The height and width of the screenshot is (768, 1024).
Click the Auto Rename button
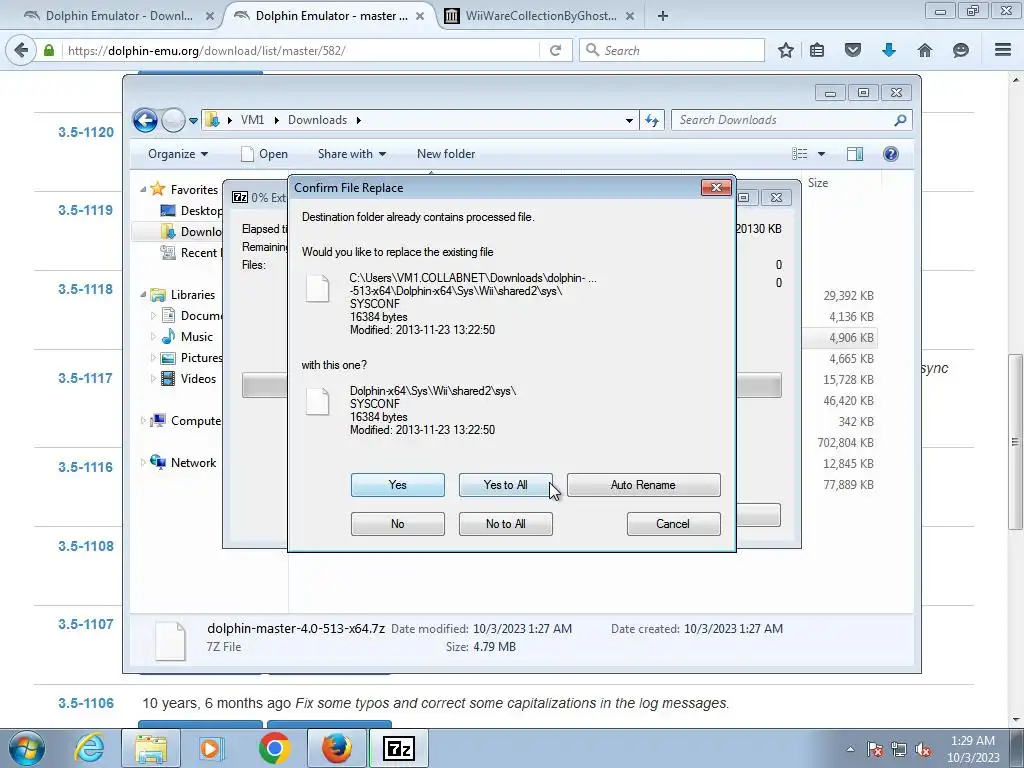pyautogui.click(x=643, y=485)
